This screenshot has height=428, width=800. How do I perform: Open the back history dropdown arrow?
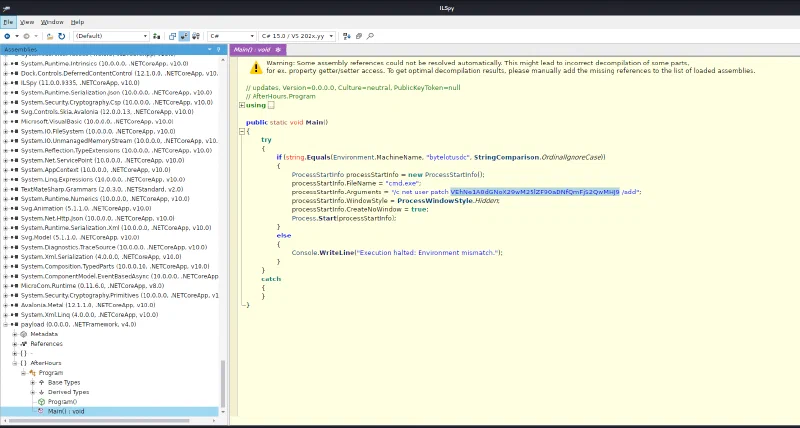[17, 36]
